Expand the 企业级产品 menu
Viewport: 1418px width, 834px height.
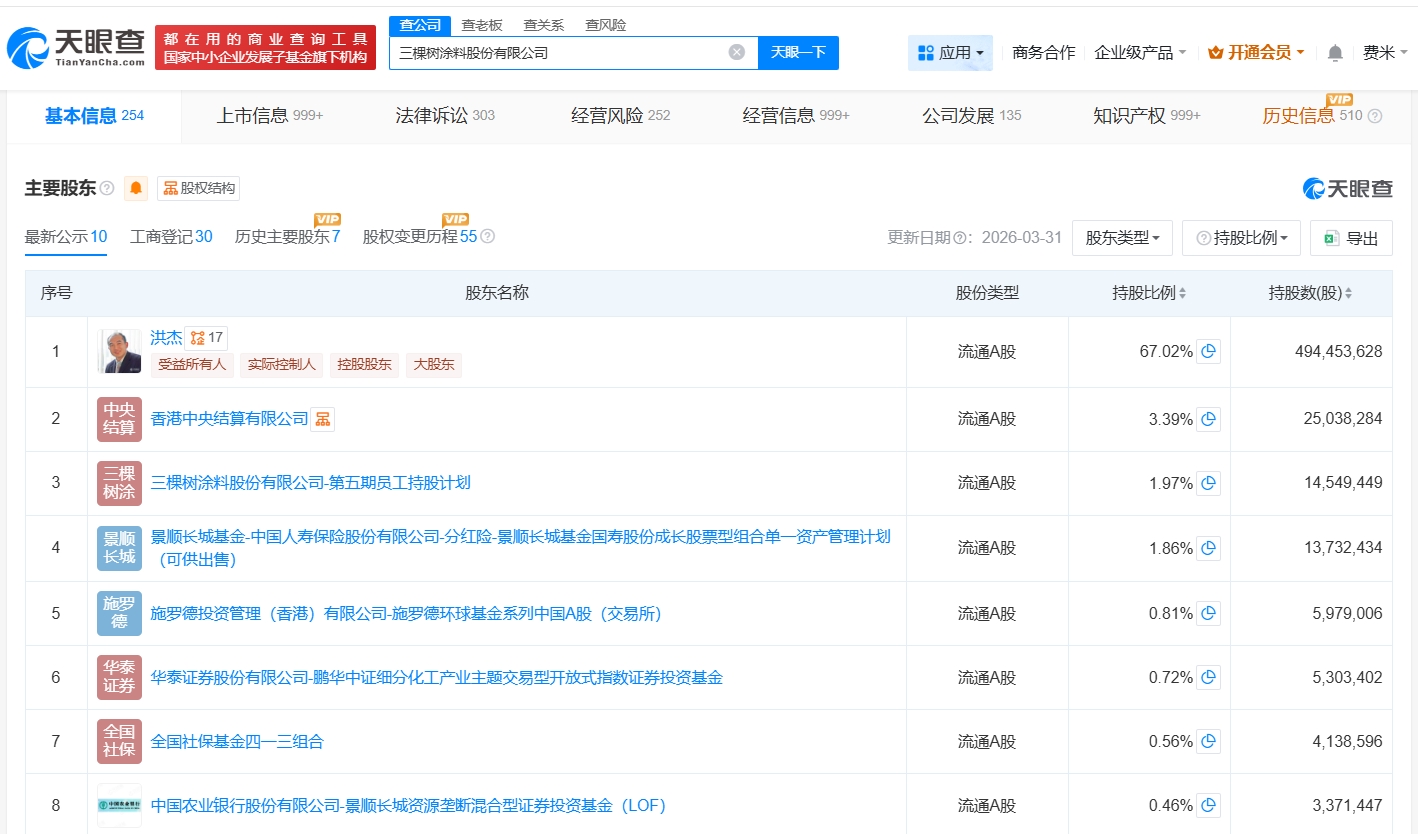1140,53
